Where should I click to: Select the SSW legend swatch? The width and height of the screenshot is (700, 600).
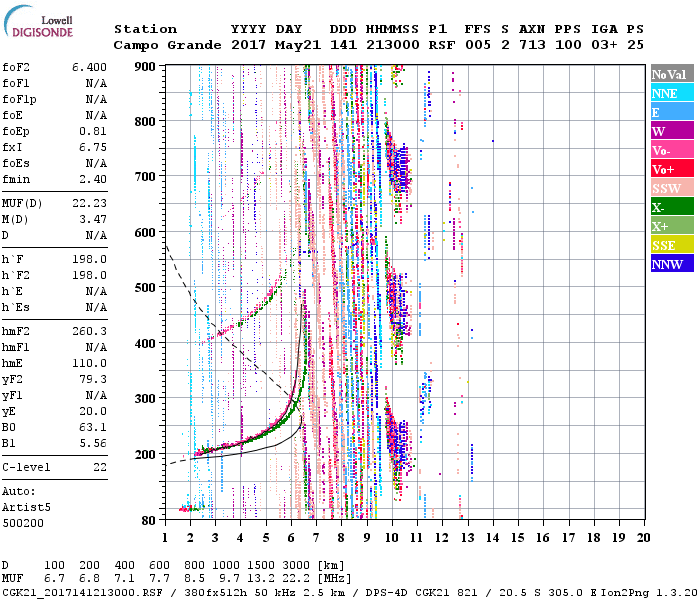tap(672, 188)
